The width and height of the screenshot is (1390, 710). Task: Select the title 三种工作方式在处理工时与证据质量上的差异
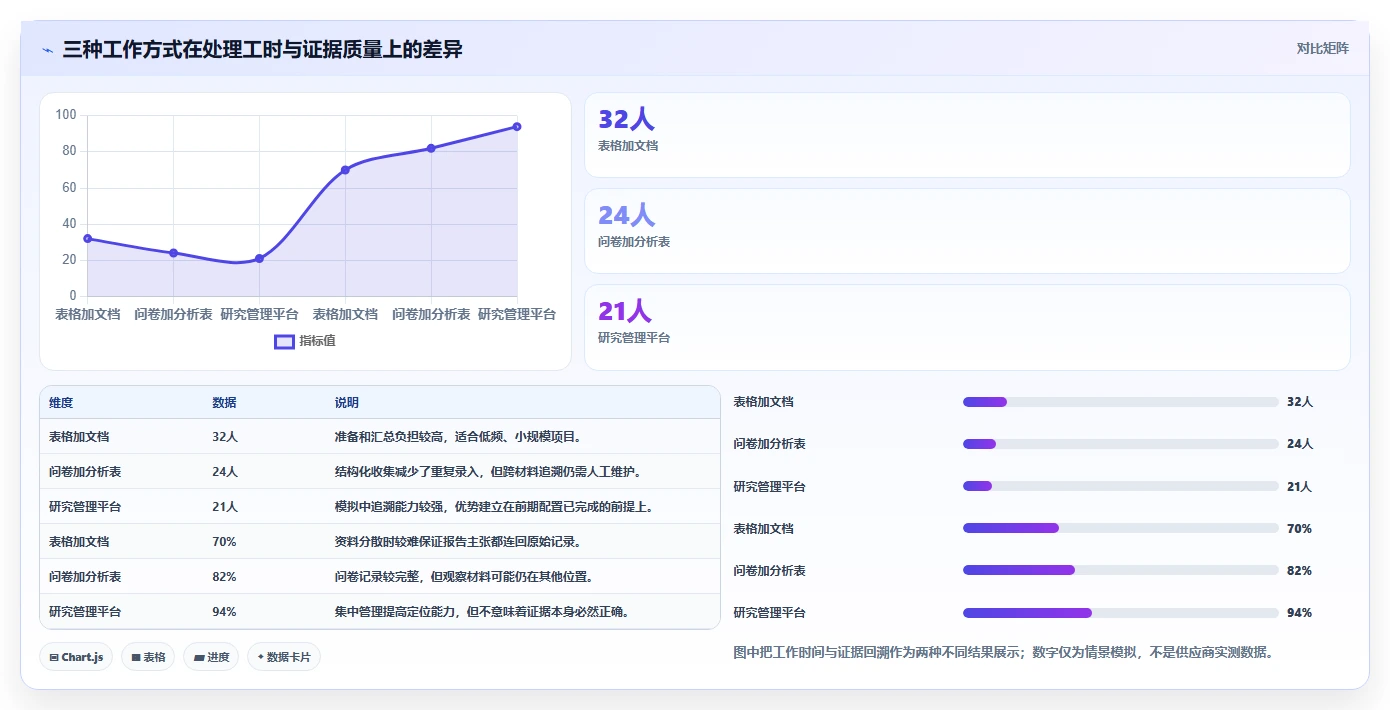click(x=262, y=49)
